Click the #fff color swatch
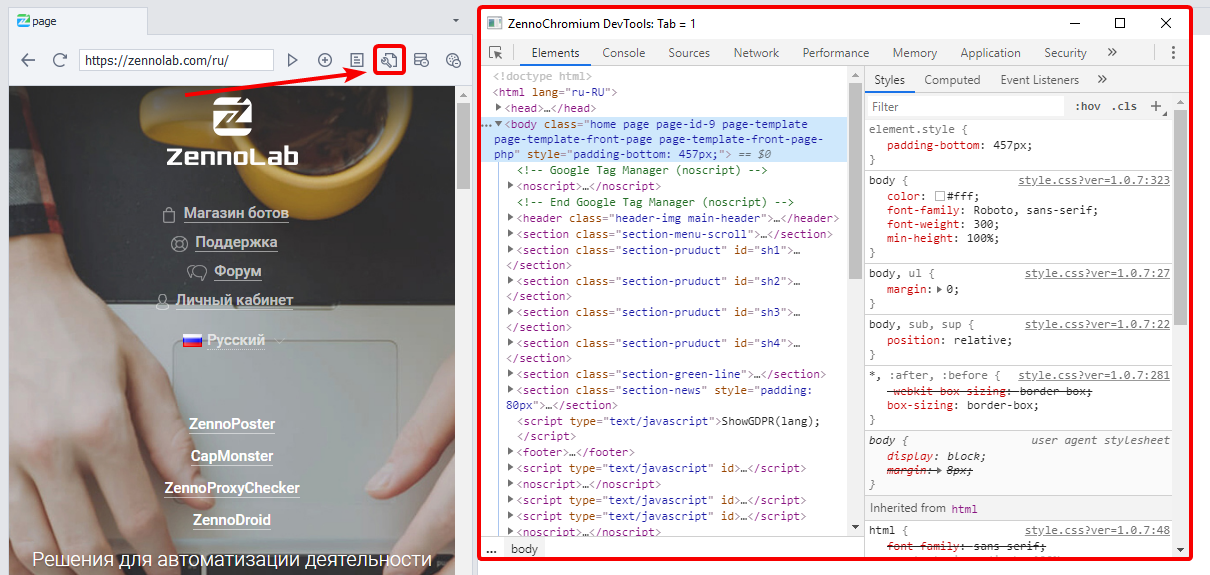 (x=940, y=197)
